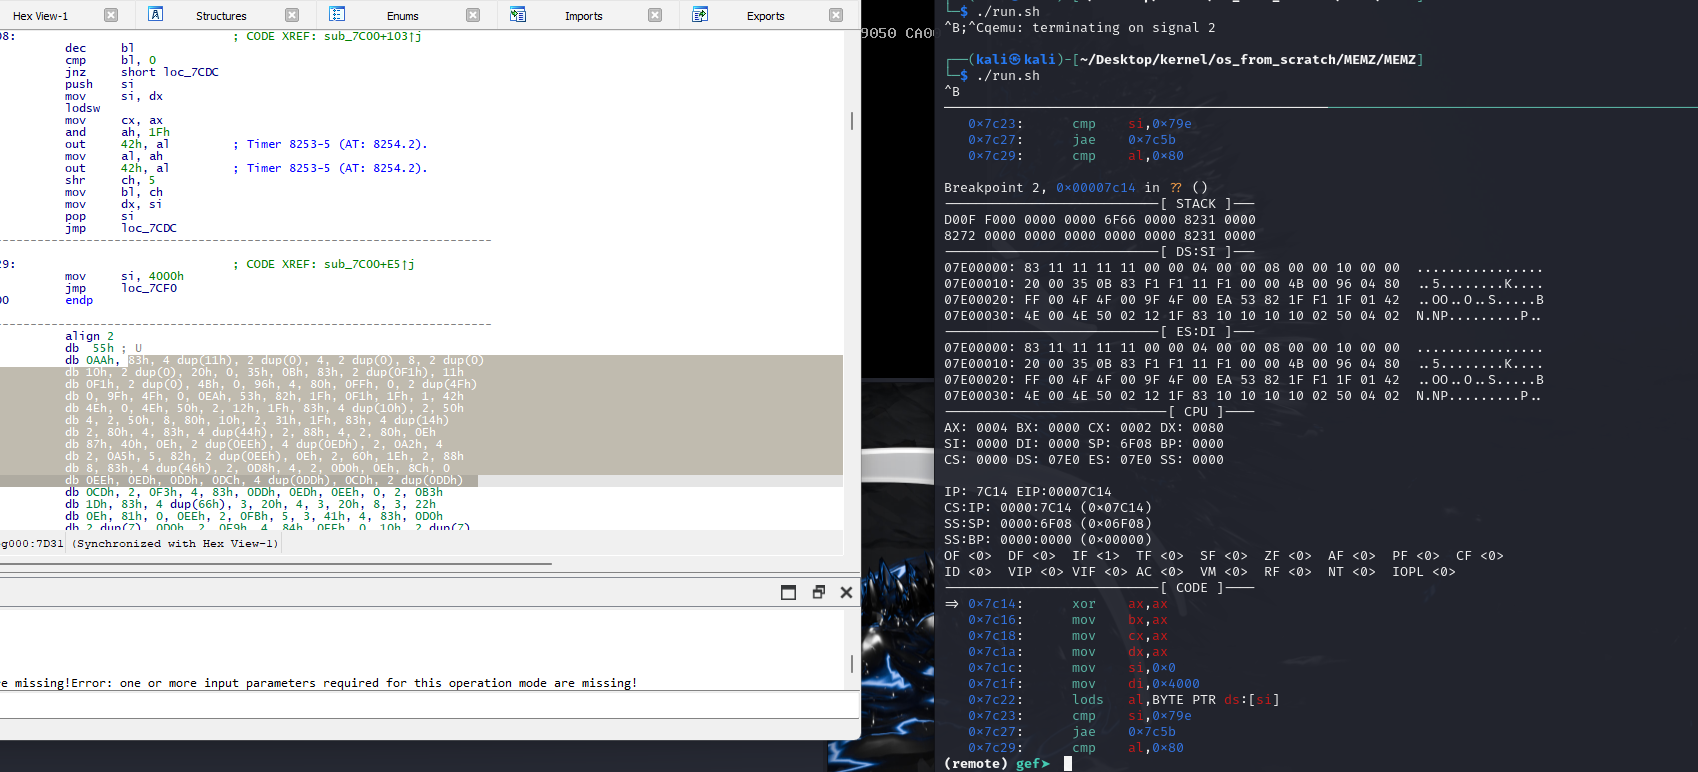Click the CPU section header in gef
The height and width of the screenshot is (772, 1698).
coord(1196,412)
